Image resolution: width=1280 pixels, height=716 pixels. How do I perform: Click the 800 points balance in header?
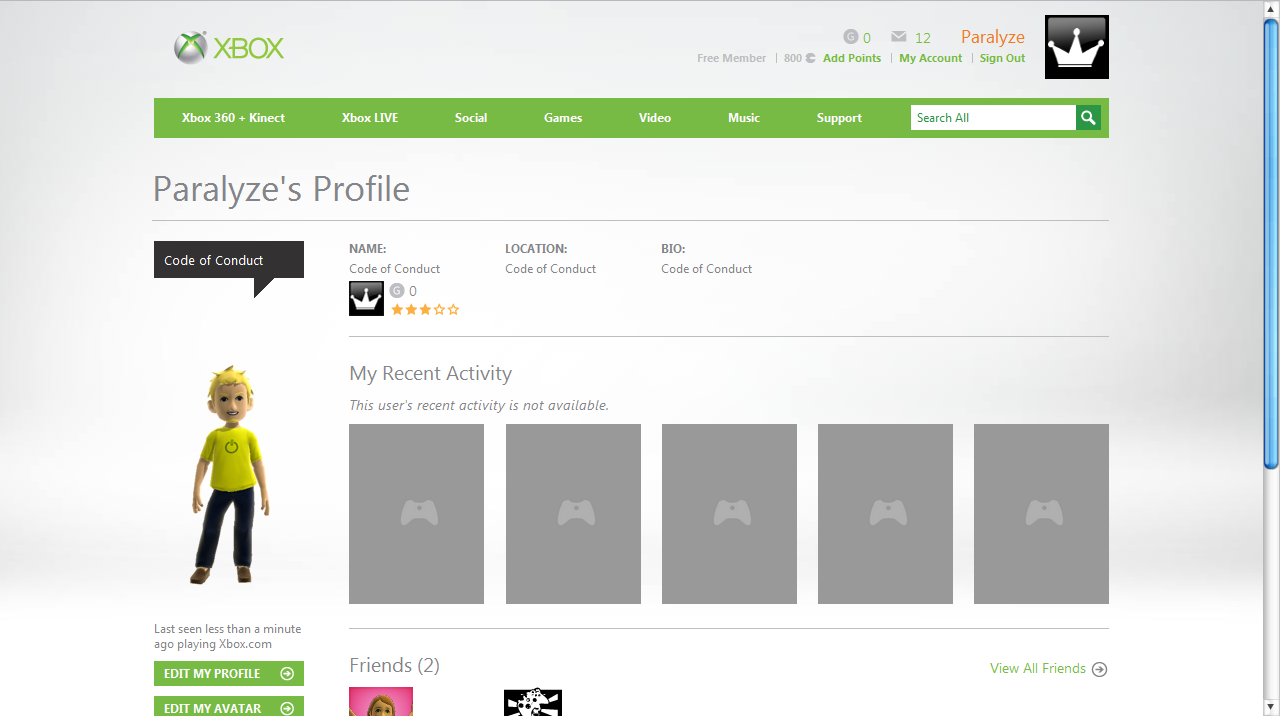pyautogui.click(x=800, y=58)
